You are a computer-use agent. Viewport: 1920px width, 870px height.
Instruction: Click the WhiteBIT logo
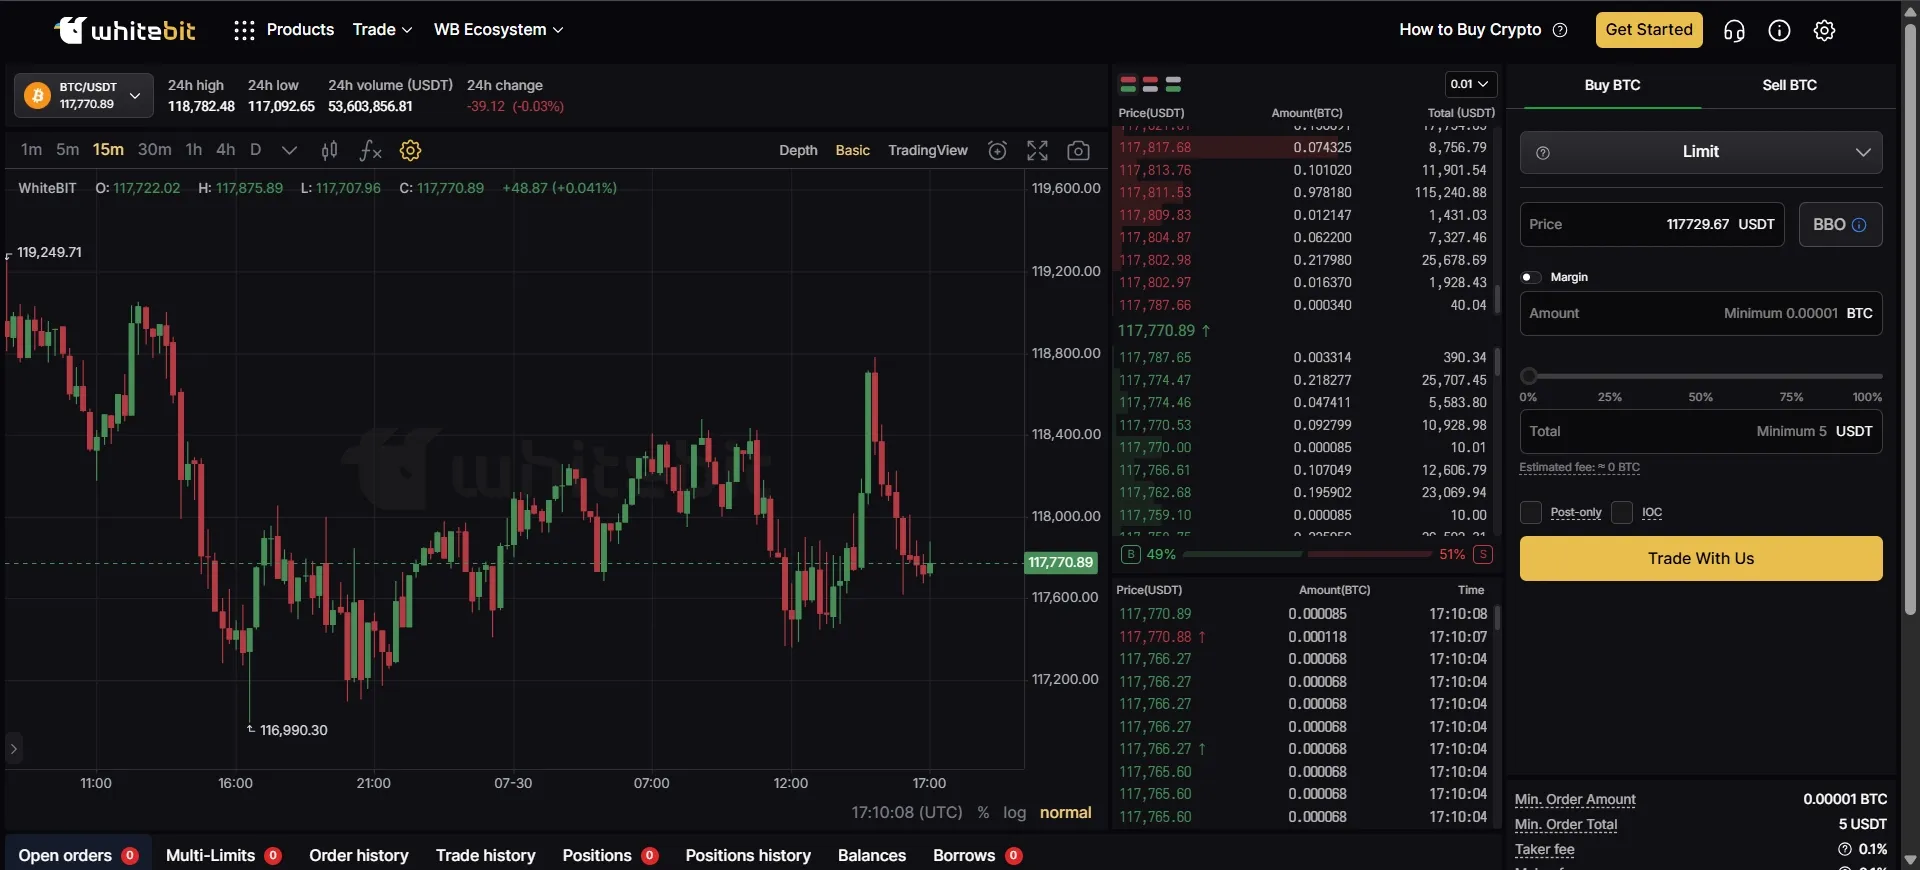[x=125, y=30]
